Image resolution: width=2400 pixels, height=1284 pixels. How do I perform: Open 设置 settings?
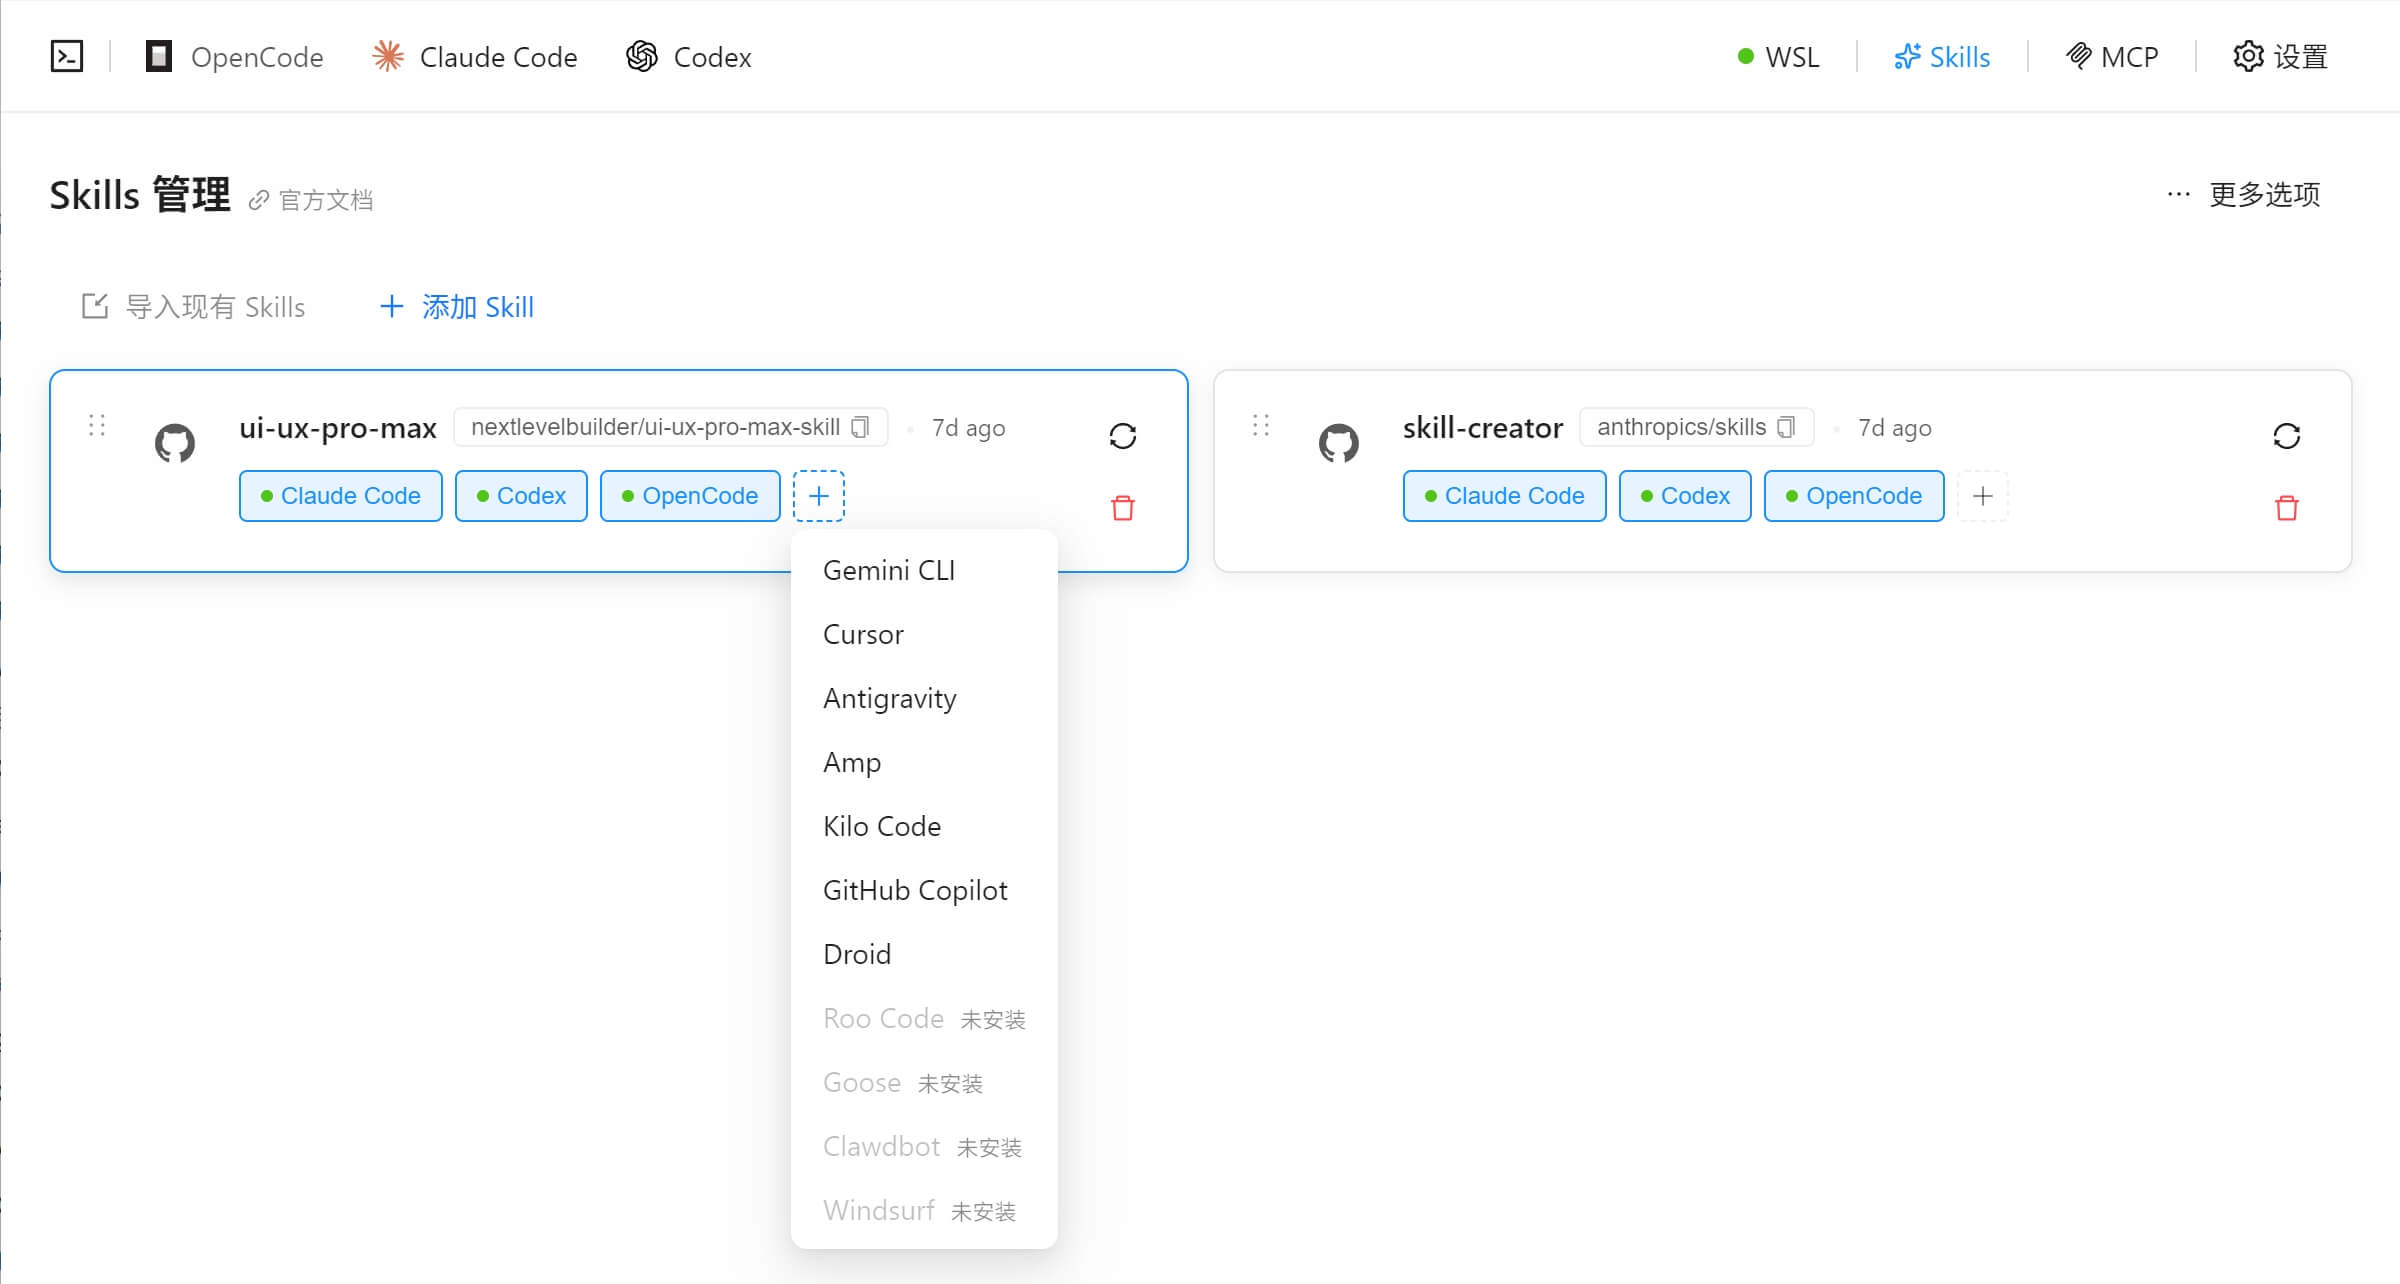[x=2280, y=57]
